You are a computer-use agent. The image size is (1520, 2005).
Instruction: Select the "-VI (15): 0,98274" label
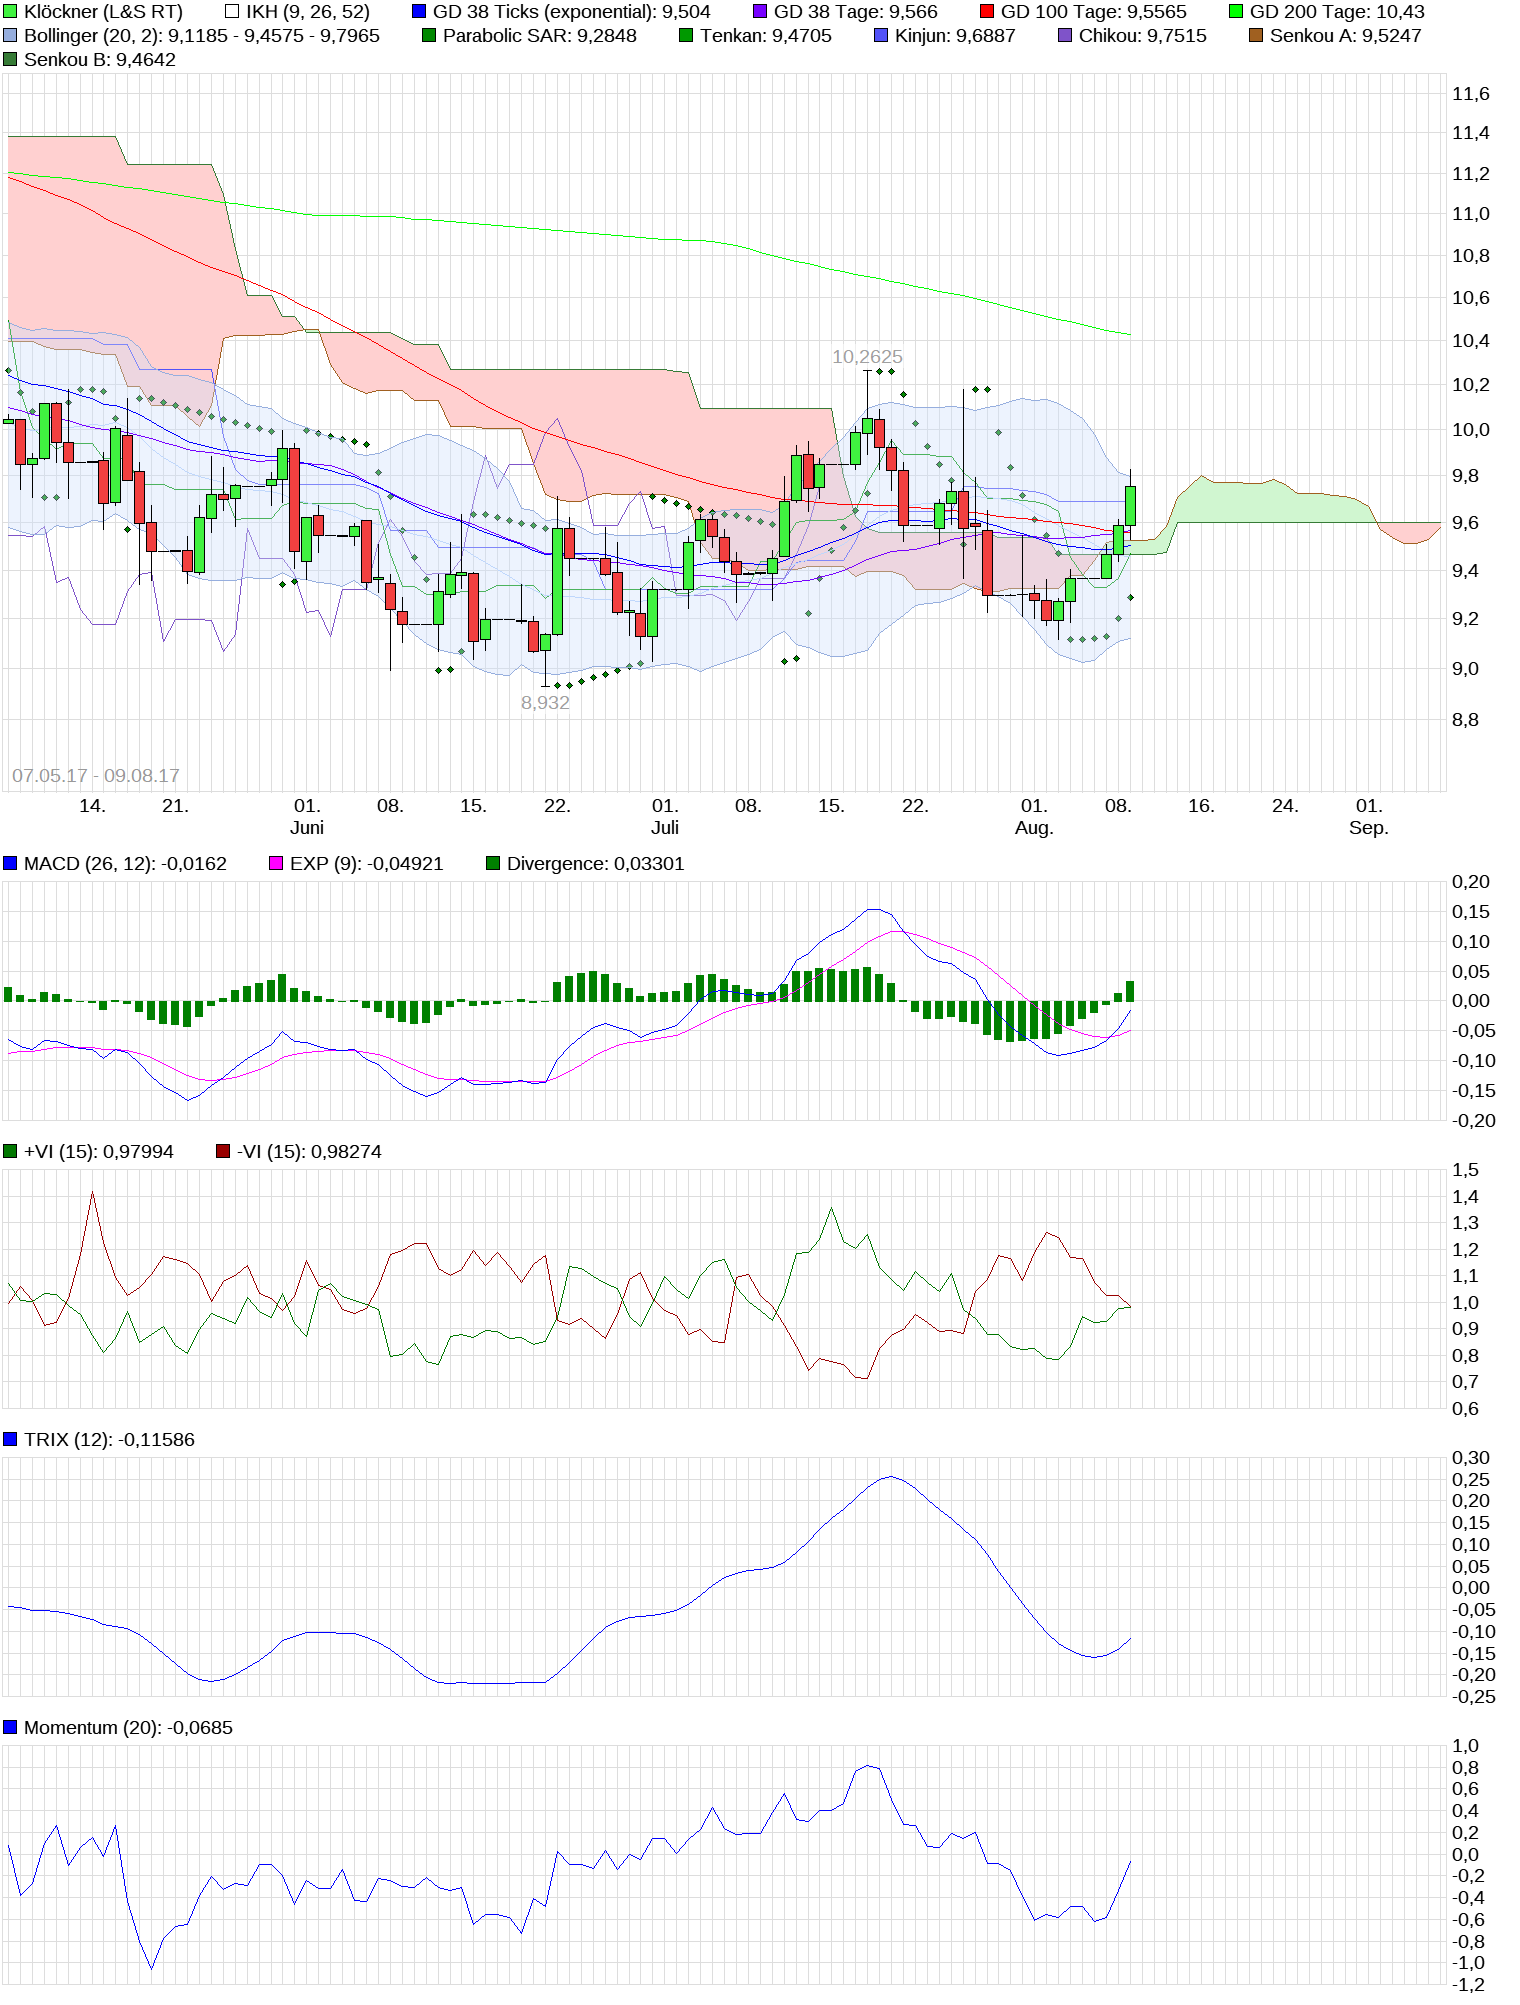point(310,1152)
